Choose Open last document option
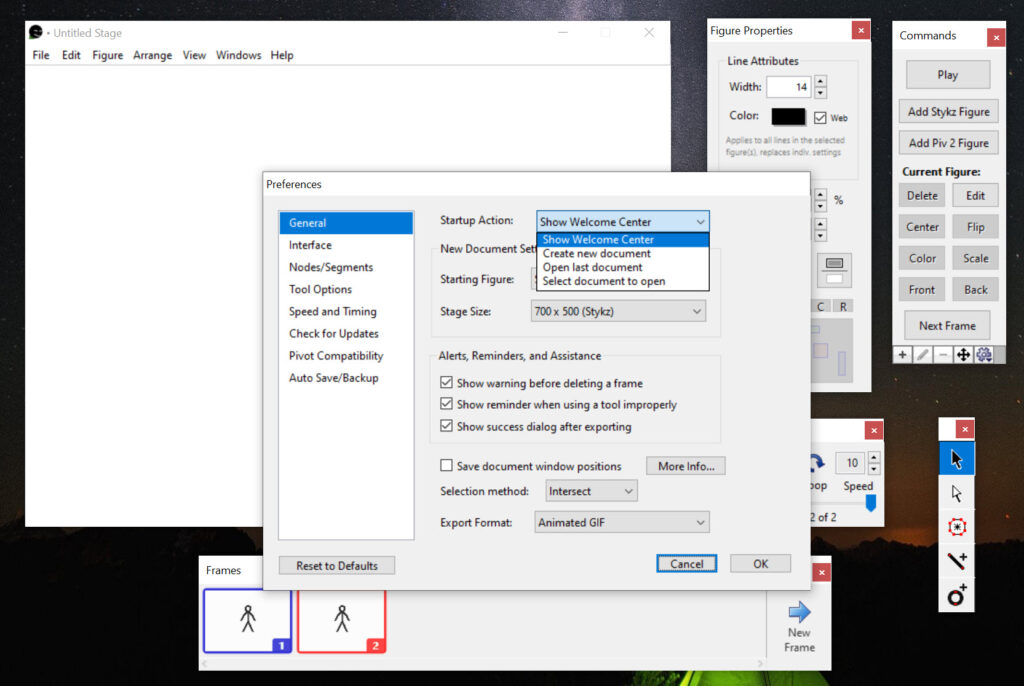Screen dimensions: 1024x686 [x=622, y=267]
